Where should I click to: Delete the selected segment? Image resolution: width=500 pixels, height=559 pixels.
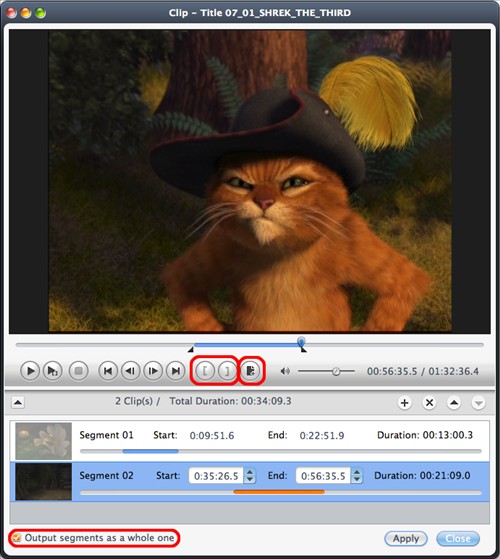tap(429, 403)
